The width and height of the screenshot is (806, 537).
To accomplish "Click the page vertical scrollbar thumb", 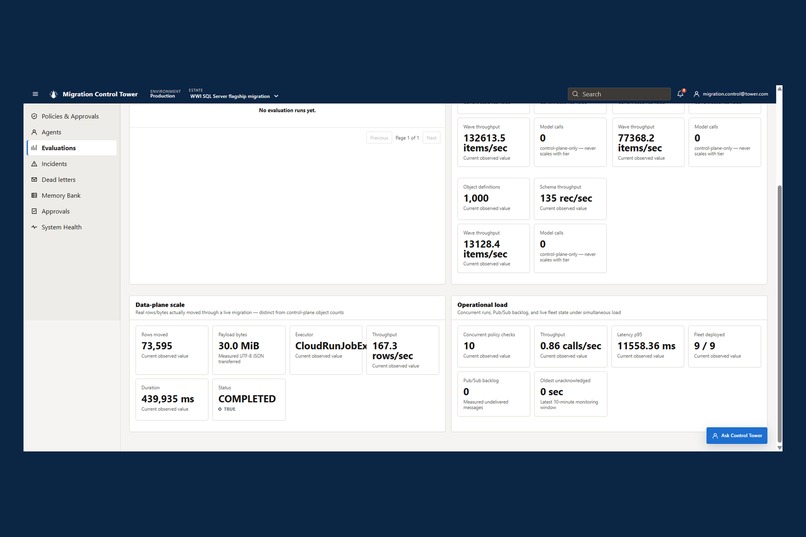I will (x=779, y=313).
